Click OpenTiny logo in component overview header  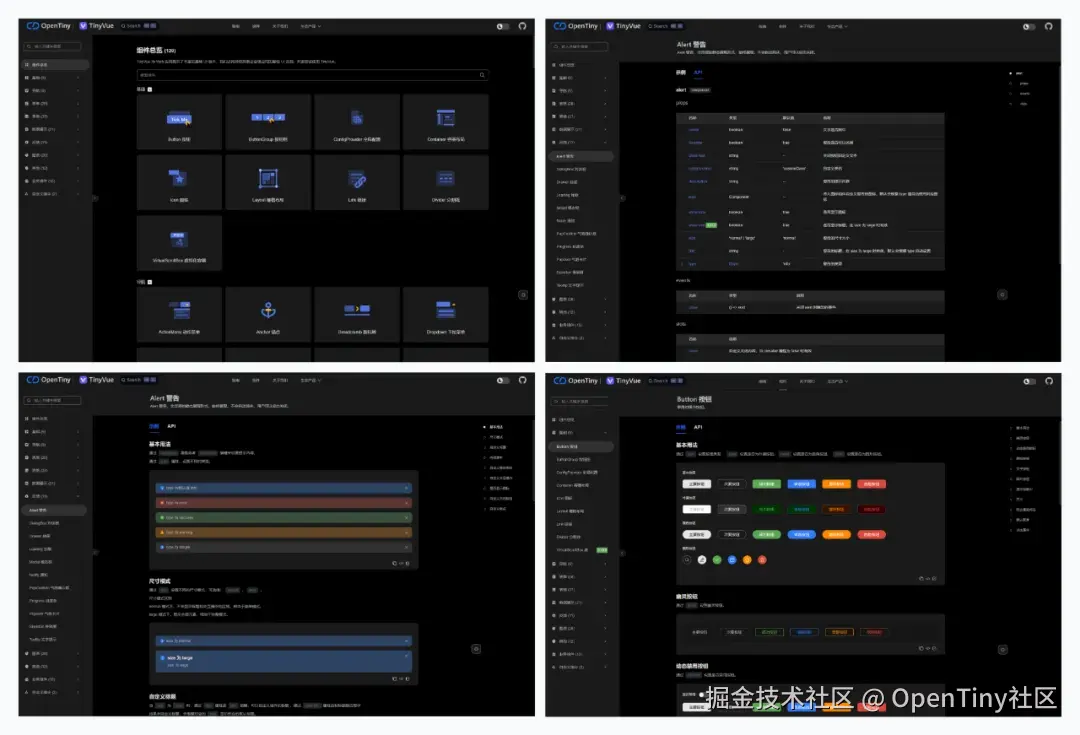pyautogui.click(x=49, y=26)
